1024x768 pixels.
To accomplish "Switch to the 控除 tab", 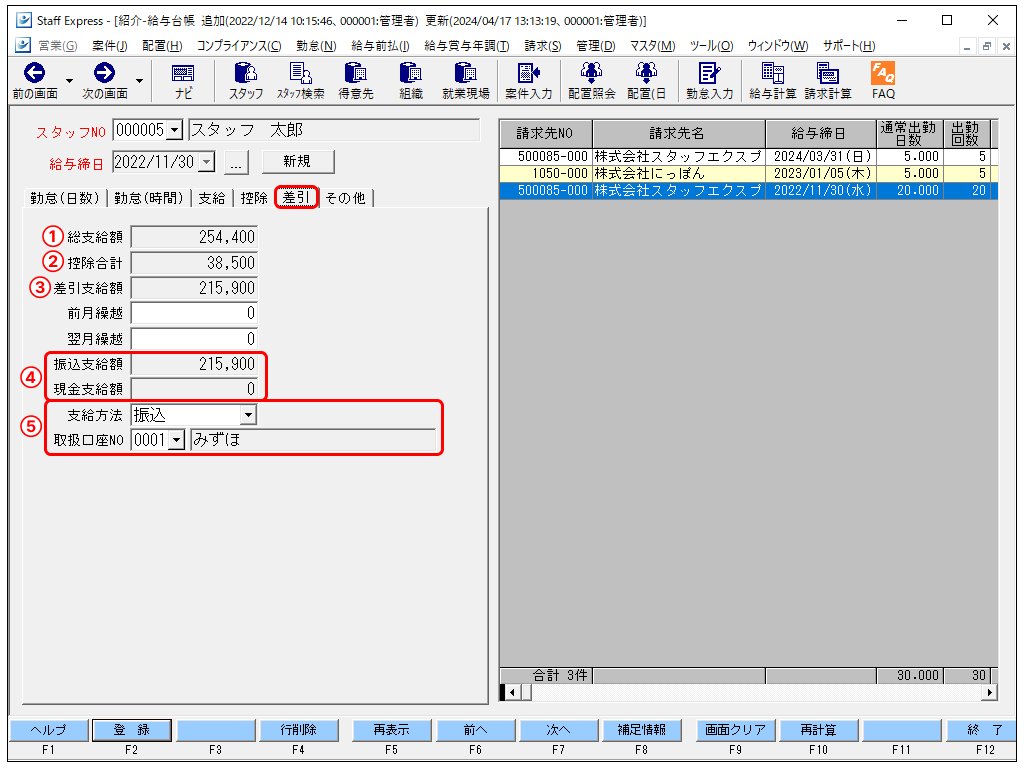I will 254,198.
